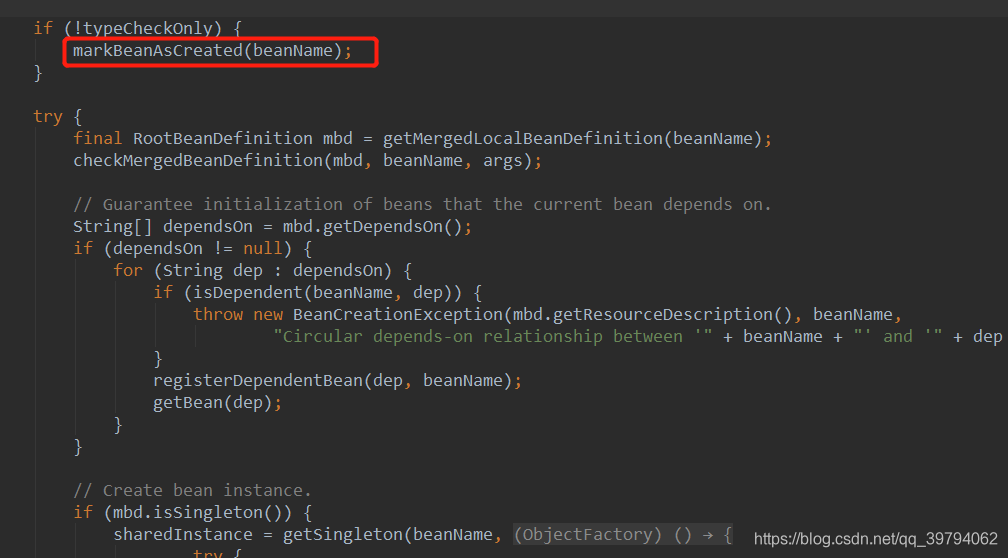Click the getSingleton method call
This screenshot has height=558, width=1008.
coord(343,534)
